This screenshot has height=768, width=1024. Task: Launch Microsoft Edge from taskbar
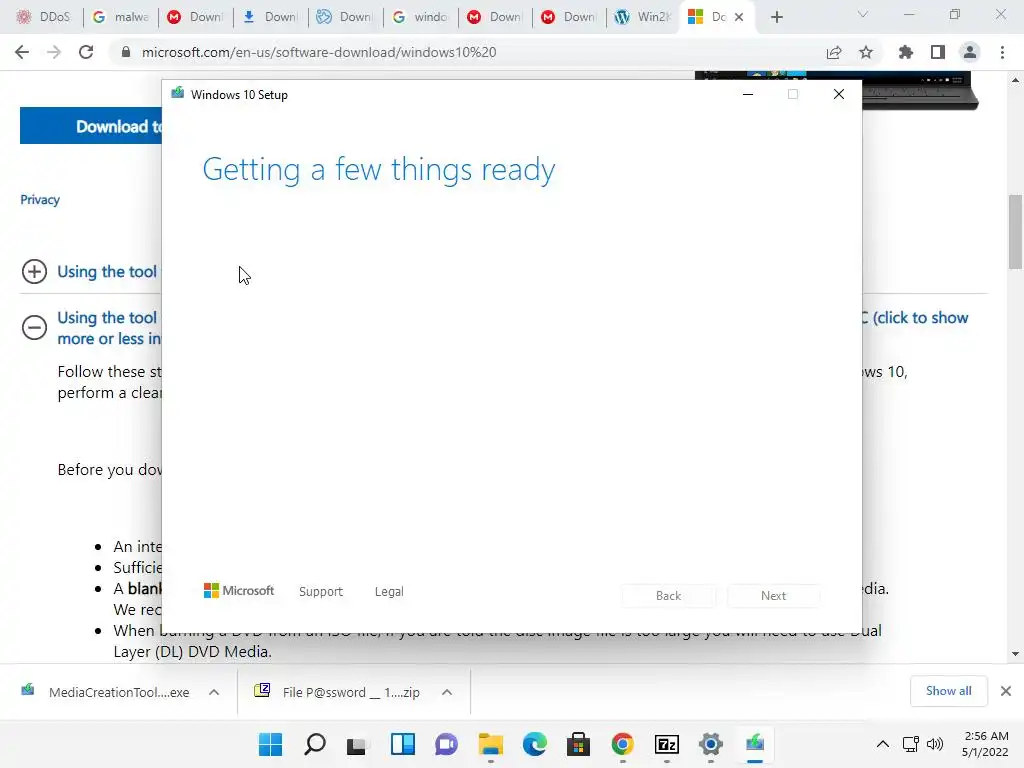(x=535, y=744)
